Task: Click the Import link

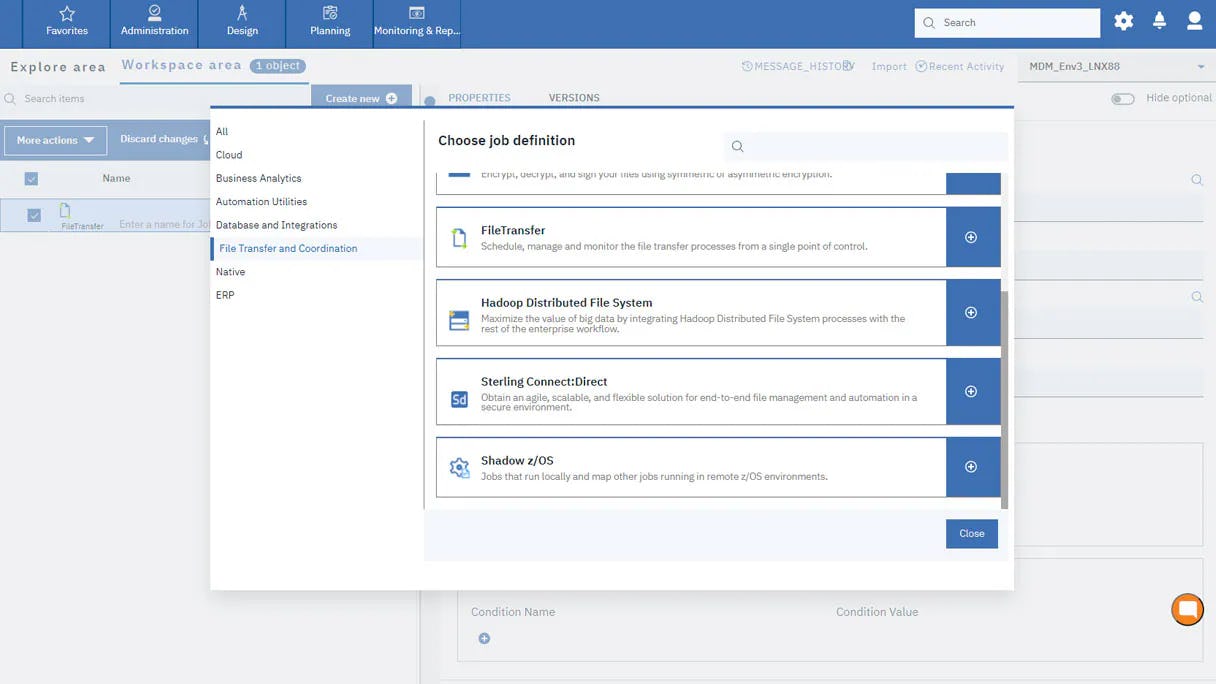Action: pos(888,66)
